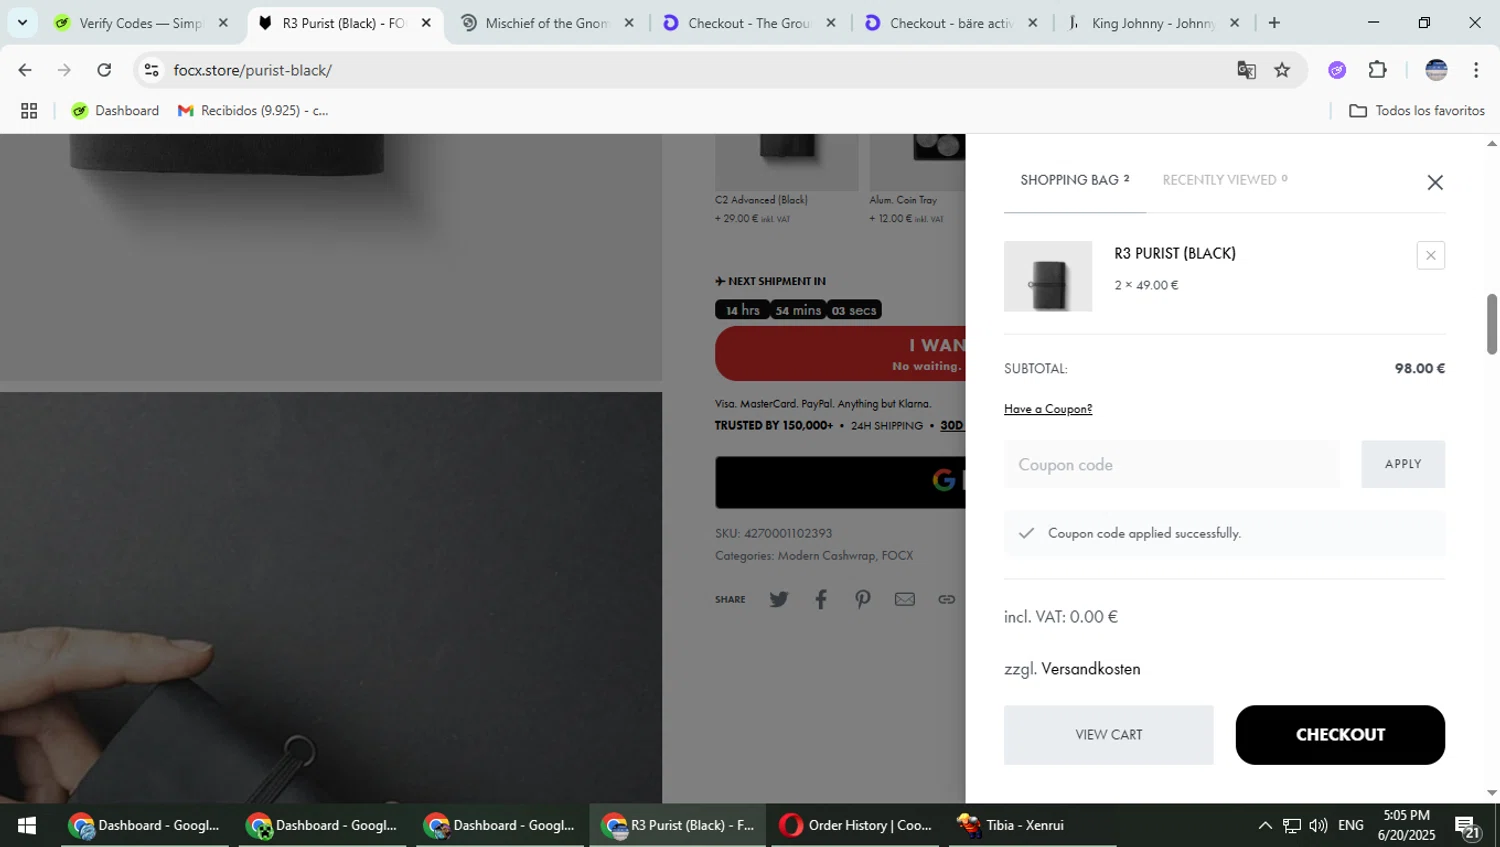1500x847 pixels.
Task: Click the 30D underlined link
Action: tap(952, 425)
